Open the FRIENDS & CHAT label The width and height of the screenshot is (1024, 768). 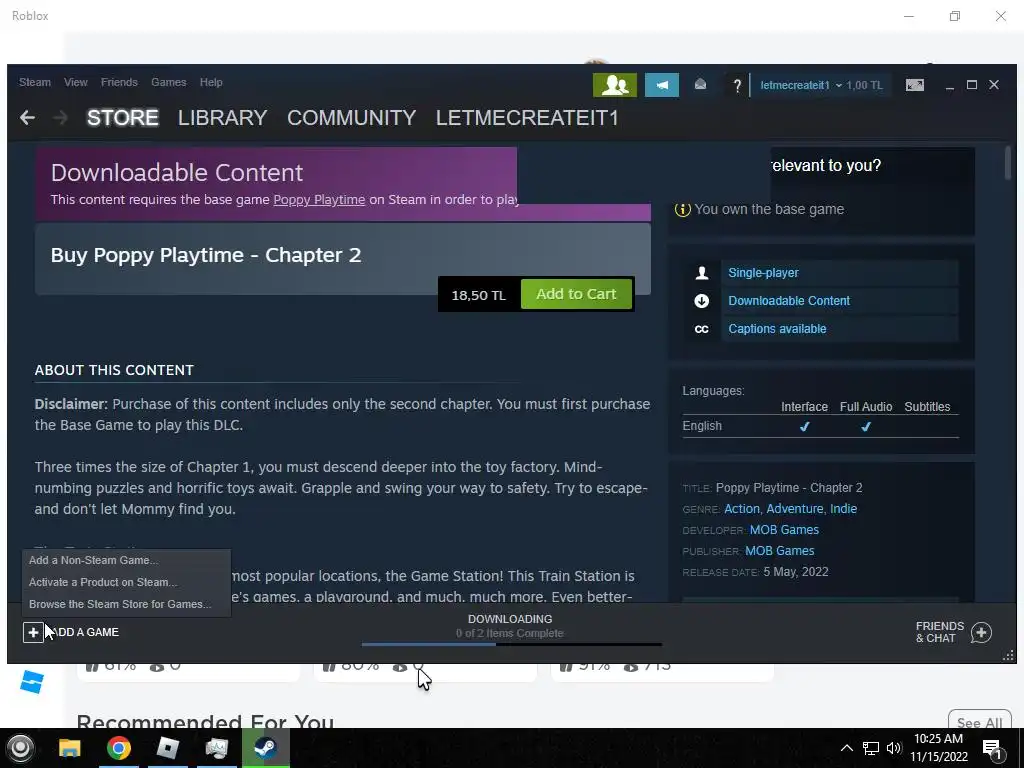click(x=940, y=632)
